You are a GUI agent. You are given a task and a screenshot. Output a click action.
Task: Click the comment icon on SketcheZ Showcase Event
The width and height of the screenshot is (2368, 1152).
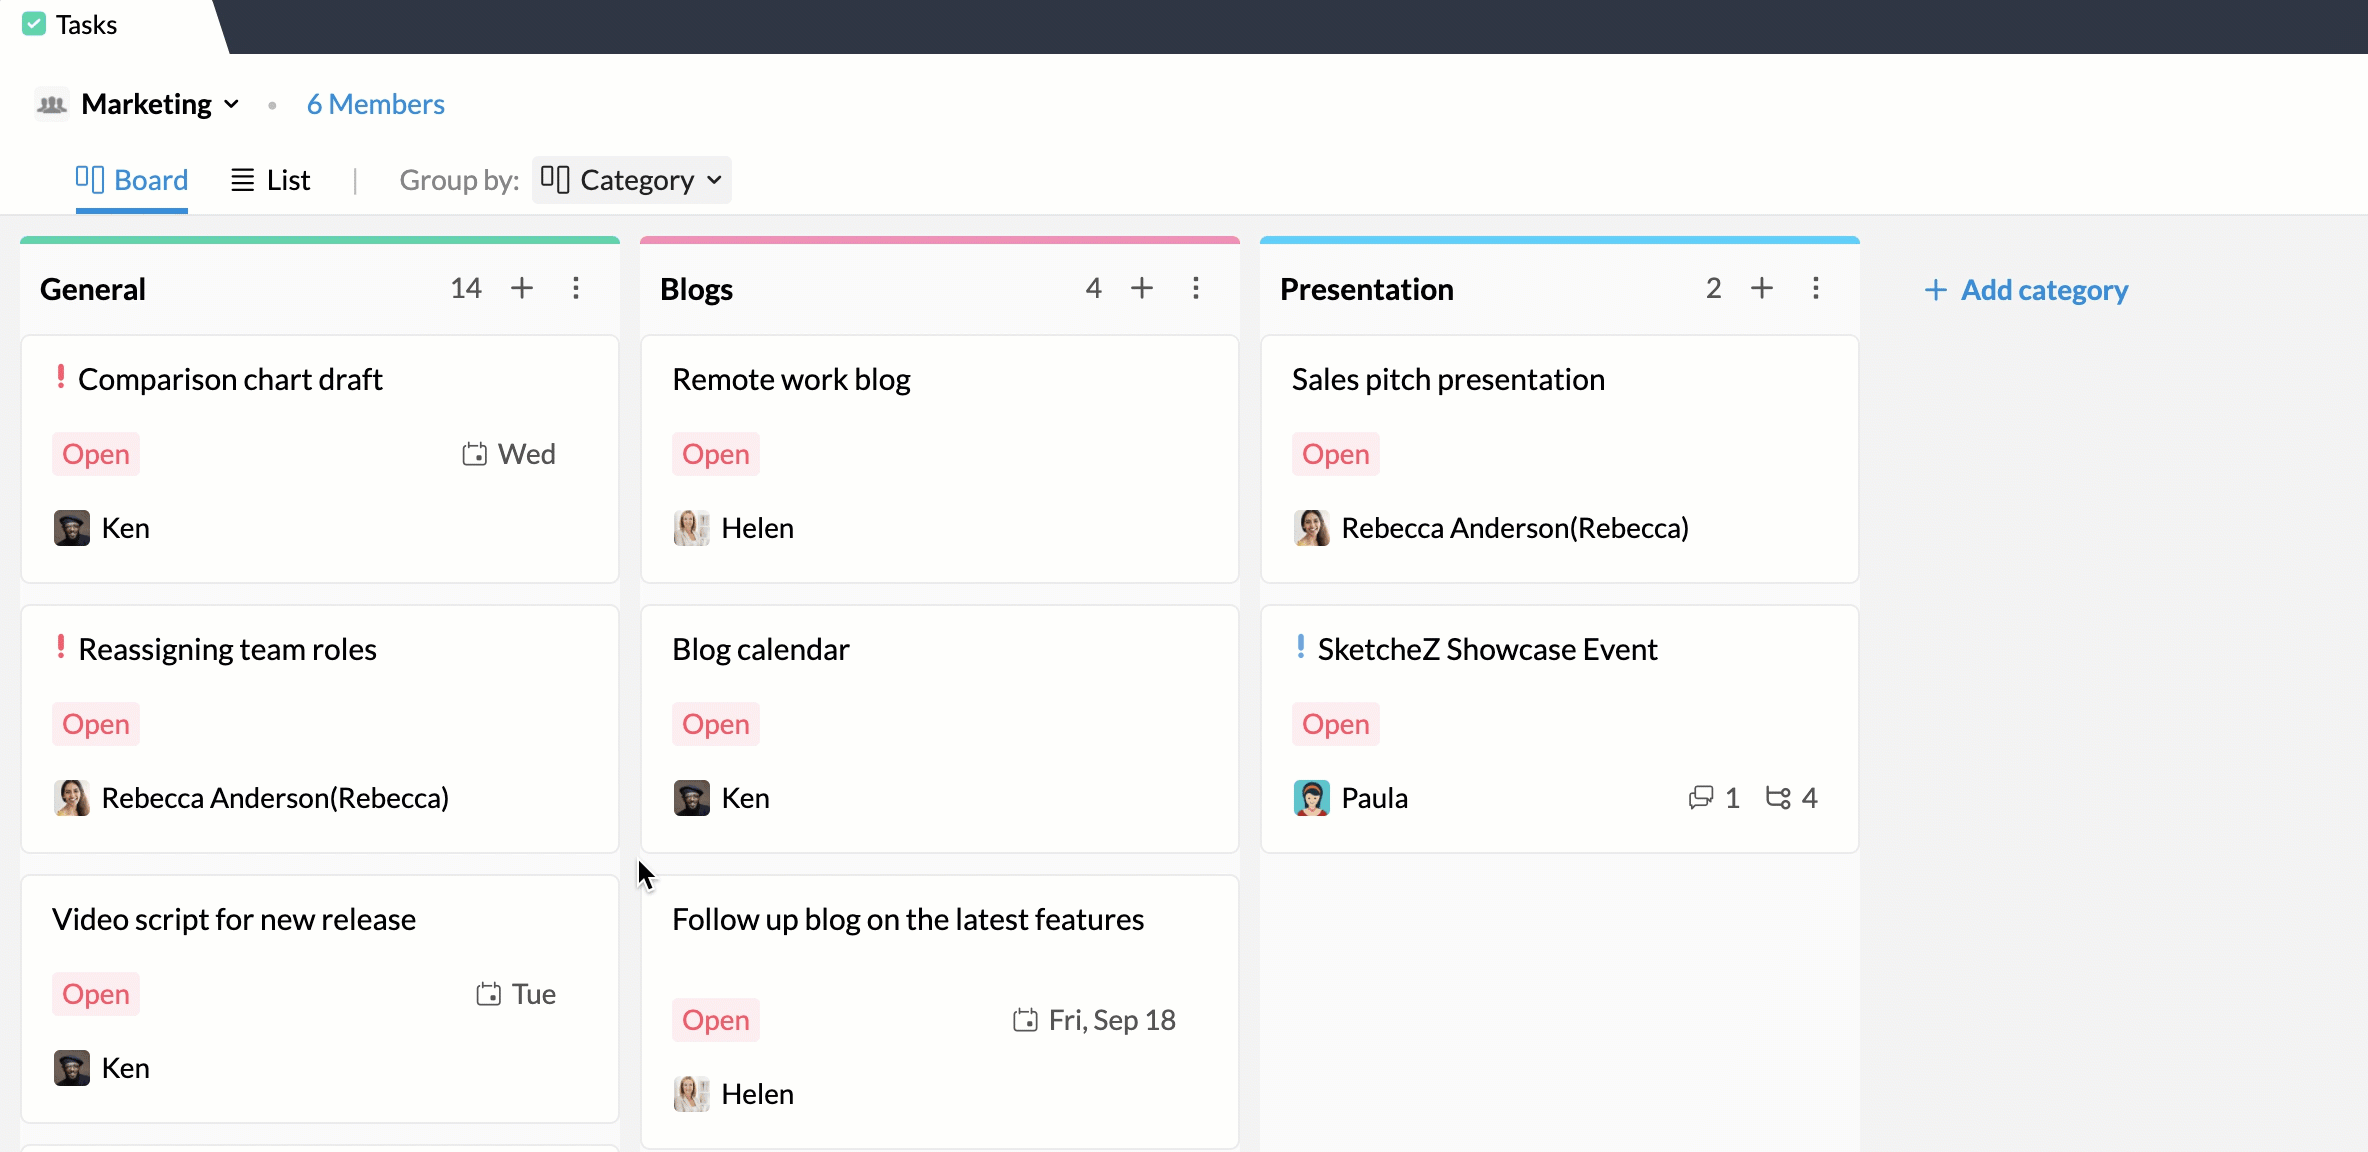(1701, 798)
